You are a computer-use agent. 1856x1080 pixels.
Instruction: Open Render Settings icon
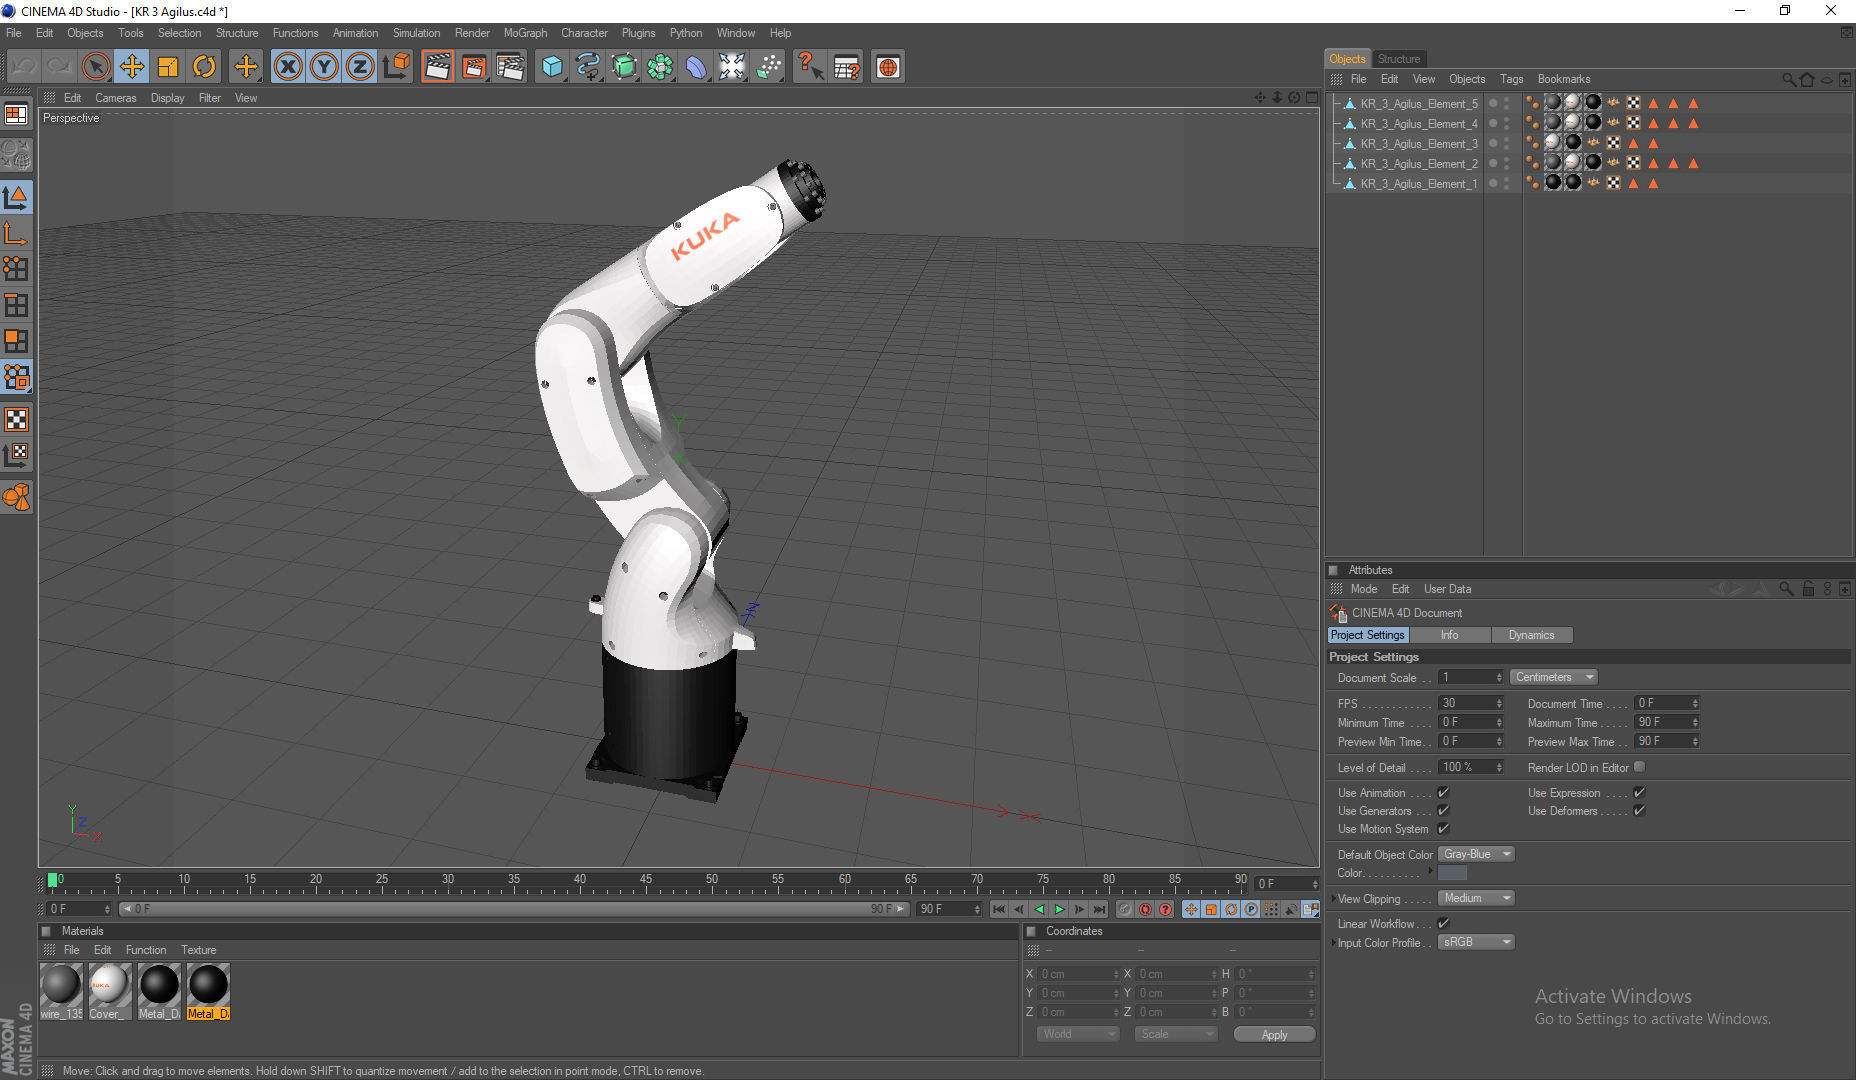pos(510,67)
